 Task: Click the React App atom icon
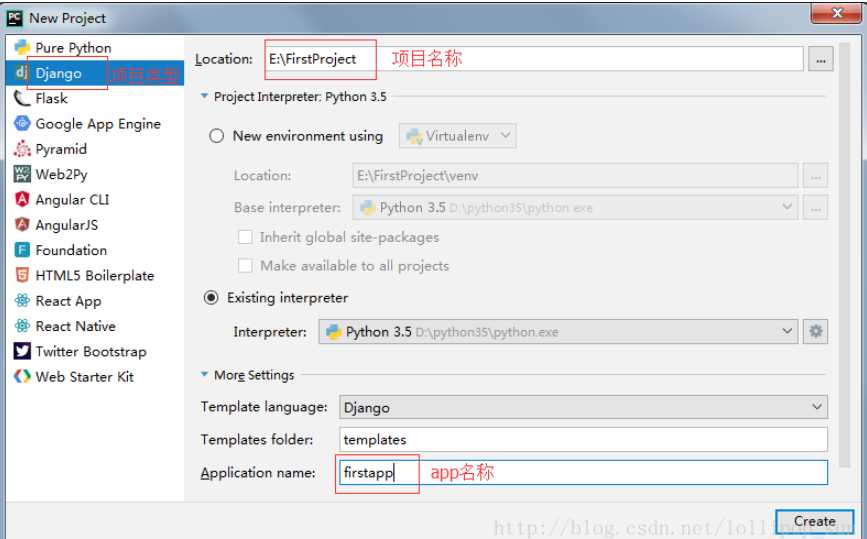click(x=22, y=300)
